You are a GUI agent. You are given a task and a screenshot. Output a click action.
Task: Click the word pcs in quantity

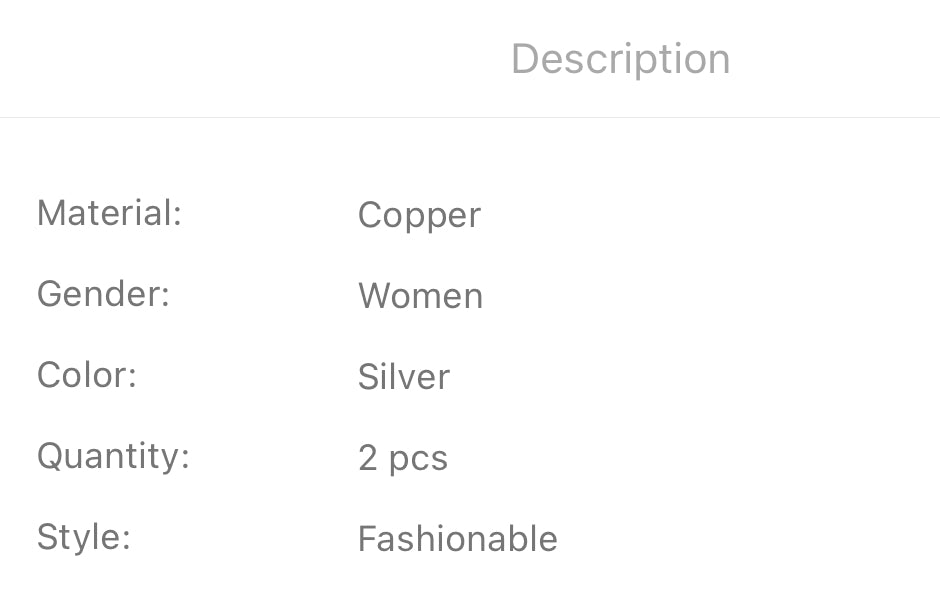tap(418, 460)
